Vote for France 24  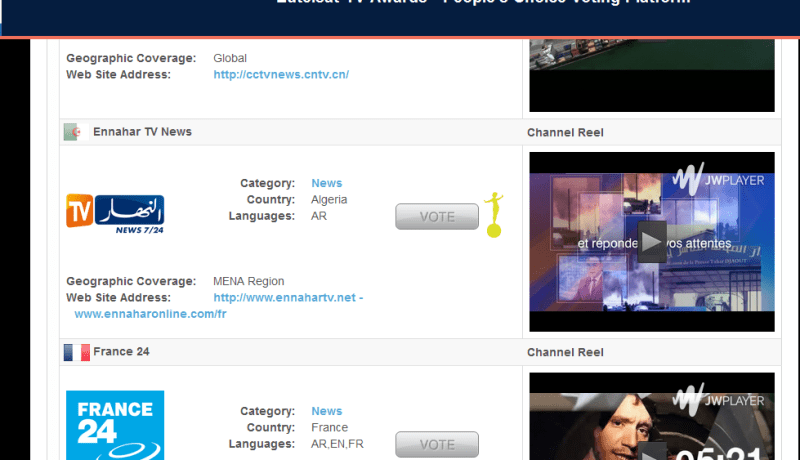437,445
